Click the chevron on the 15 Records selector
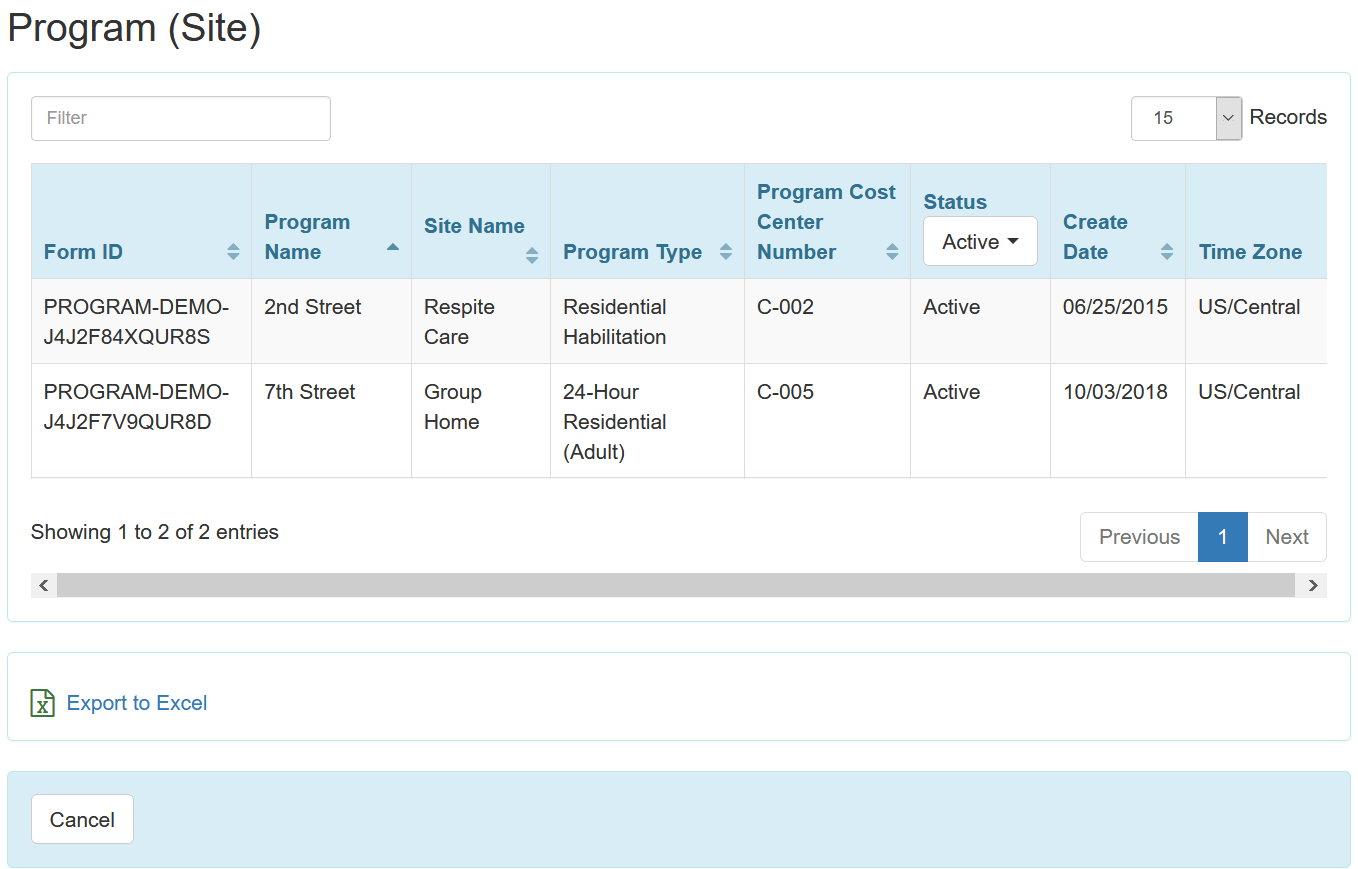 tap(1228, 118)
